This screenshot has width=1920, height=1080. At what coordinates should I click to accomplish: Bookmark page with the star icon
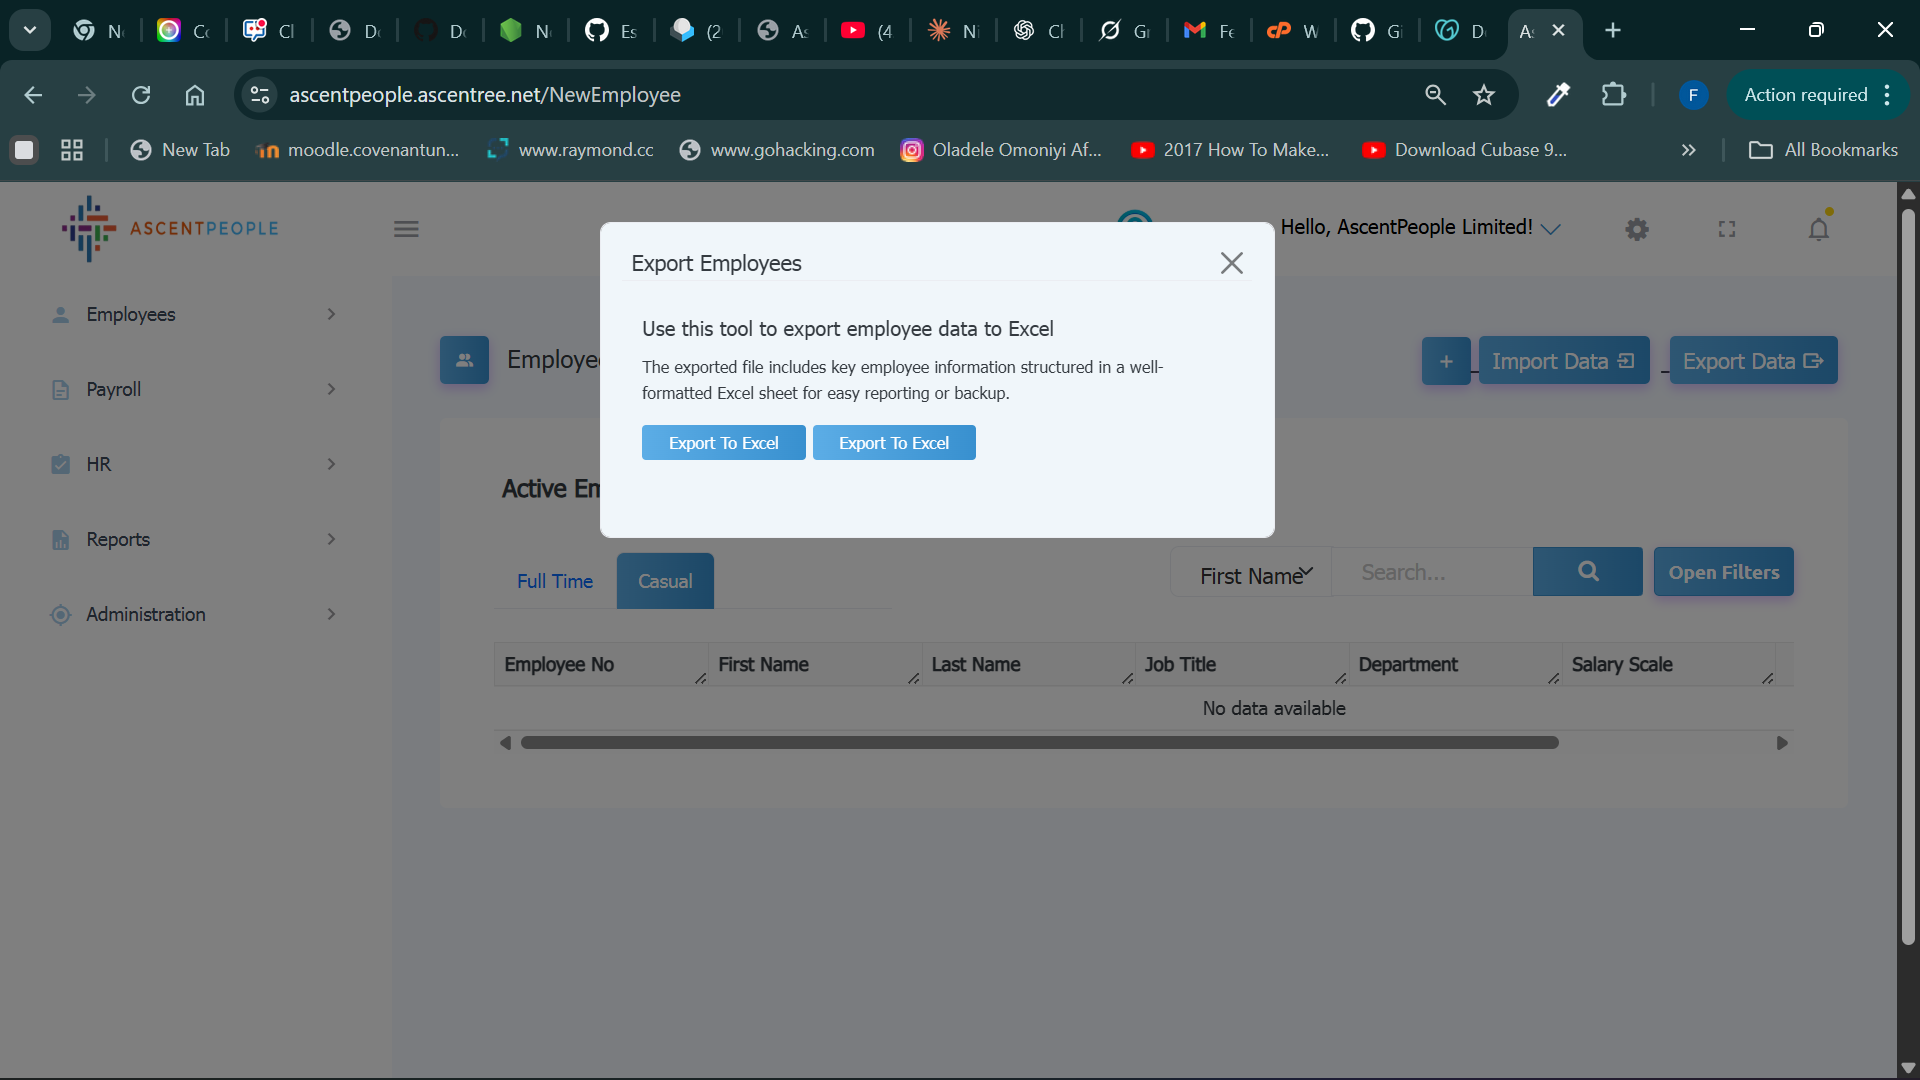[1483, 95]
